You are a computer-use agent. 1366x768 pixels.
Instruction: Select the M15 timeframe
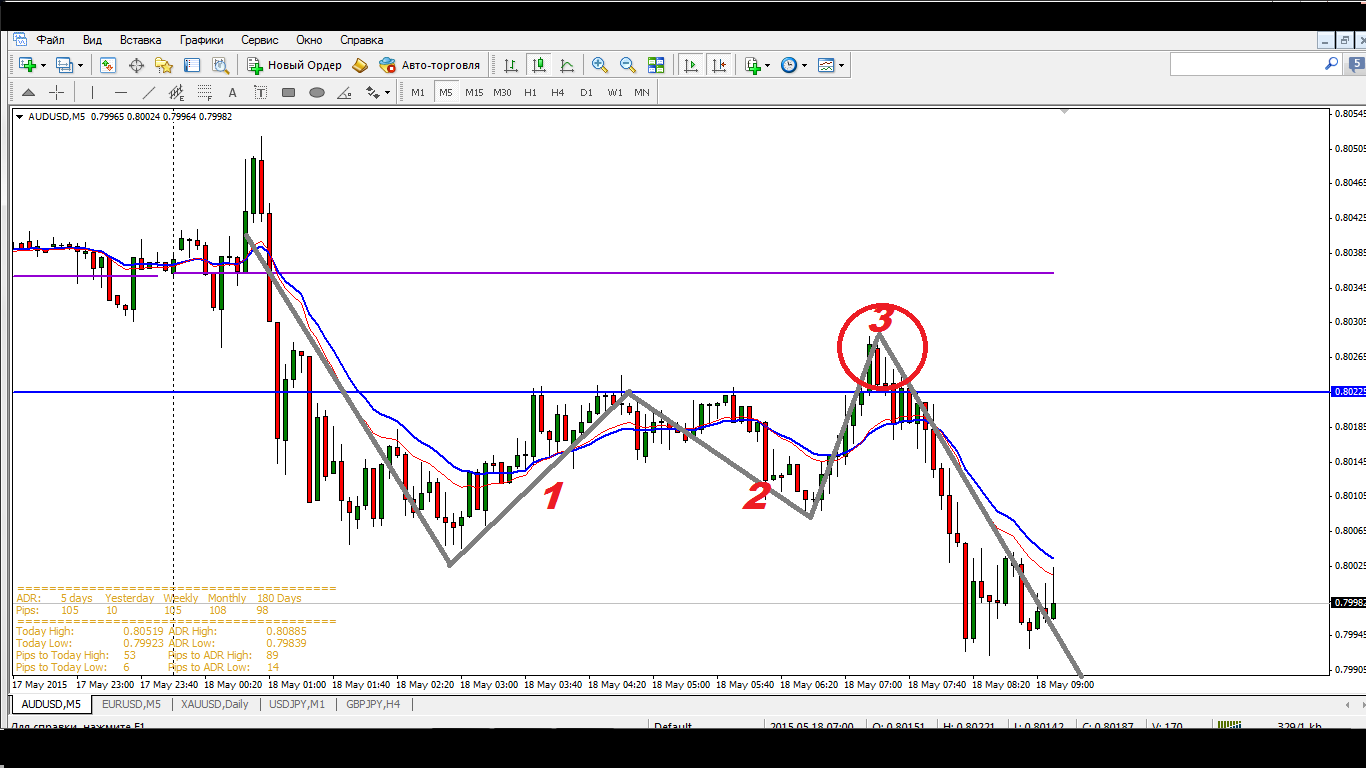tap(474, 93)
